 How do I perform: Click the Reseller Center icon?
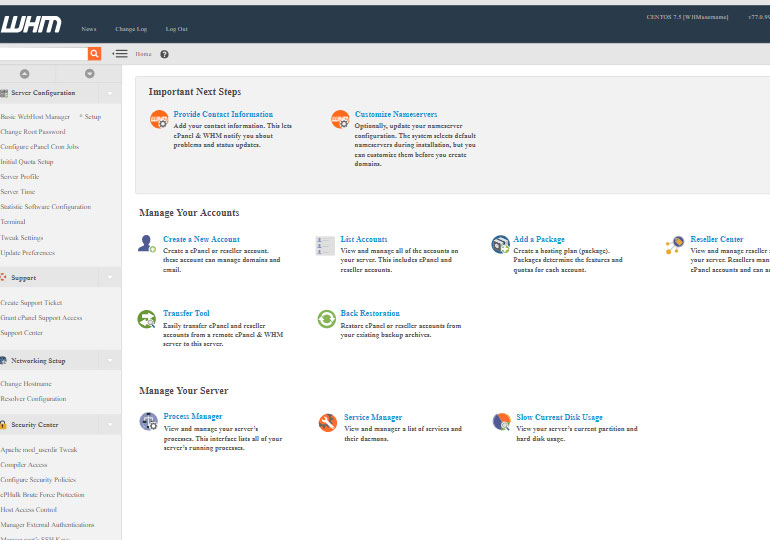675,244
